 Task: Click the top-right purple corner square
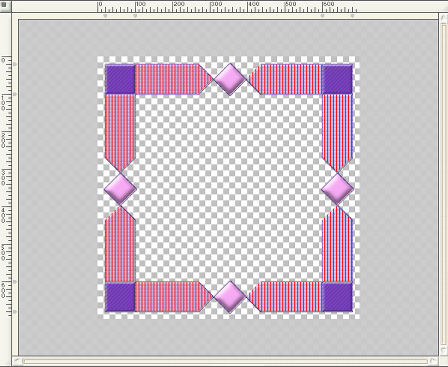point(337,79)
